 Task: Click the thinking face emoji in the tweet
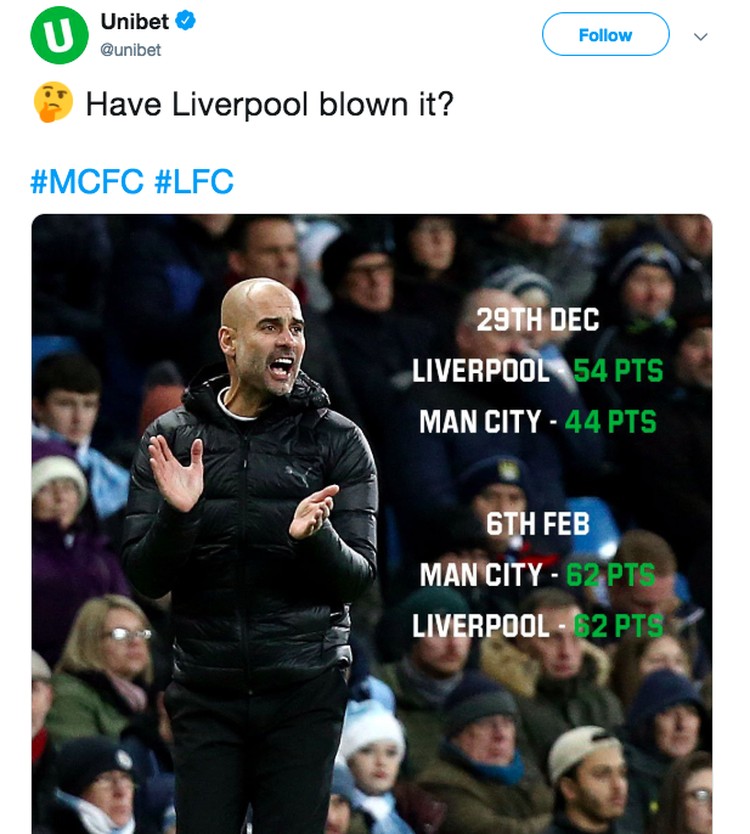[x=53, y=102]
